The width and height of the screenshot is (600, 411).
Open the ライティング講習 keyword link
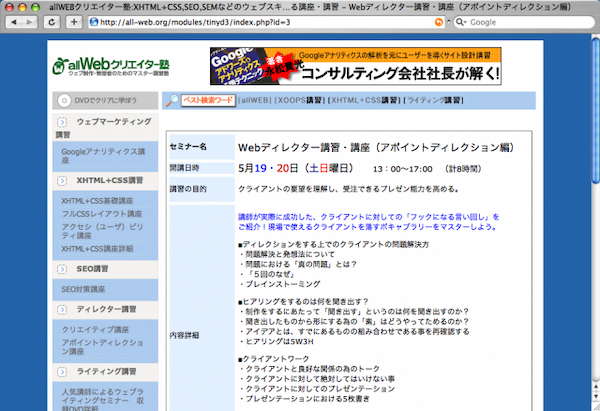tap(433, 100)
